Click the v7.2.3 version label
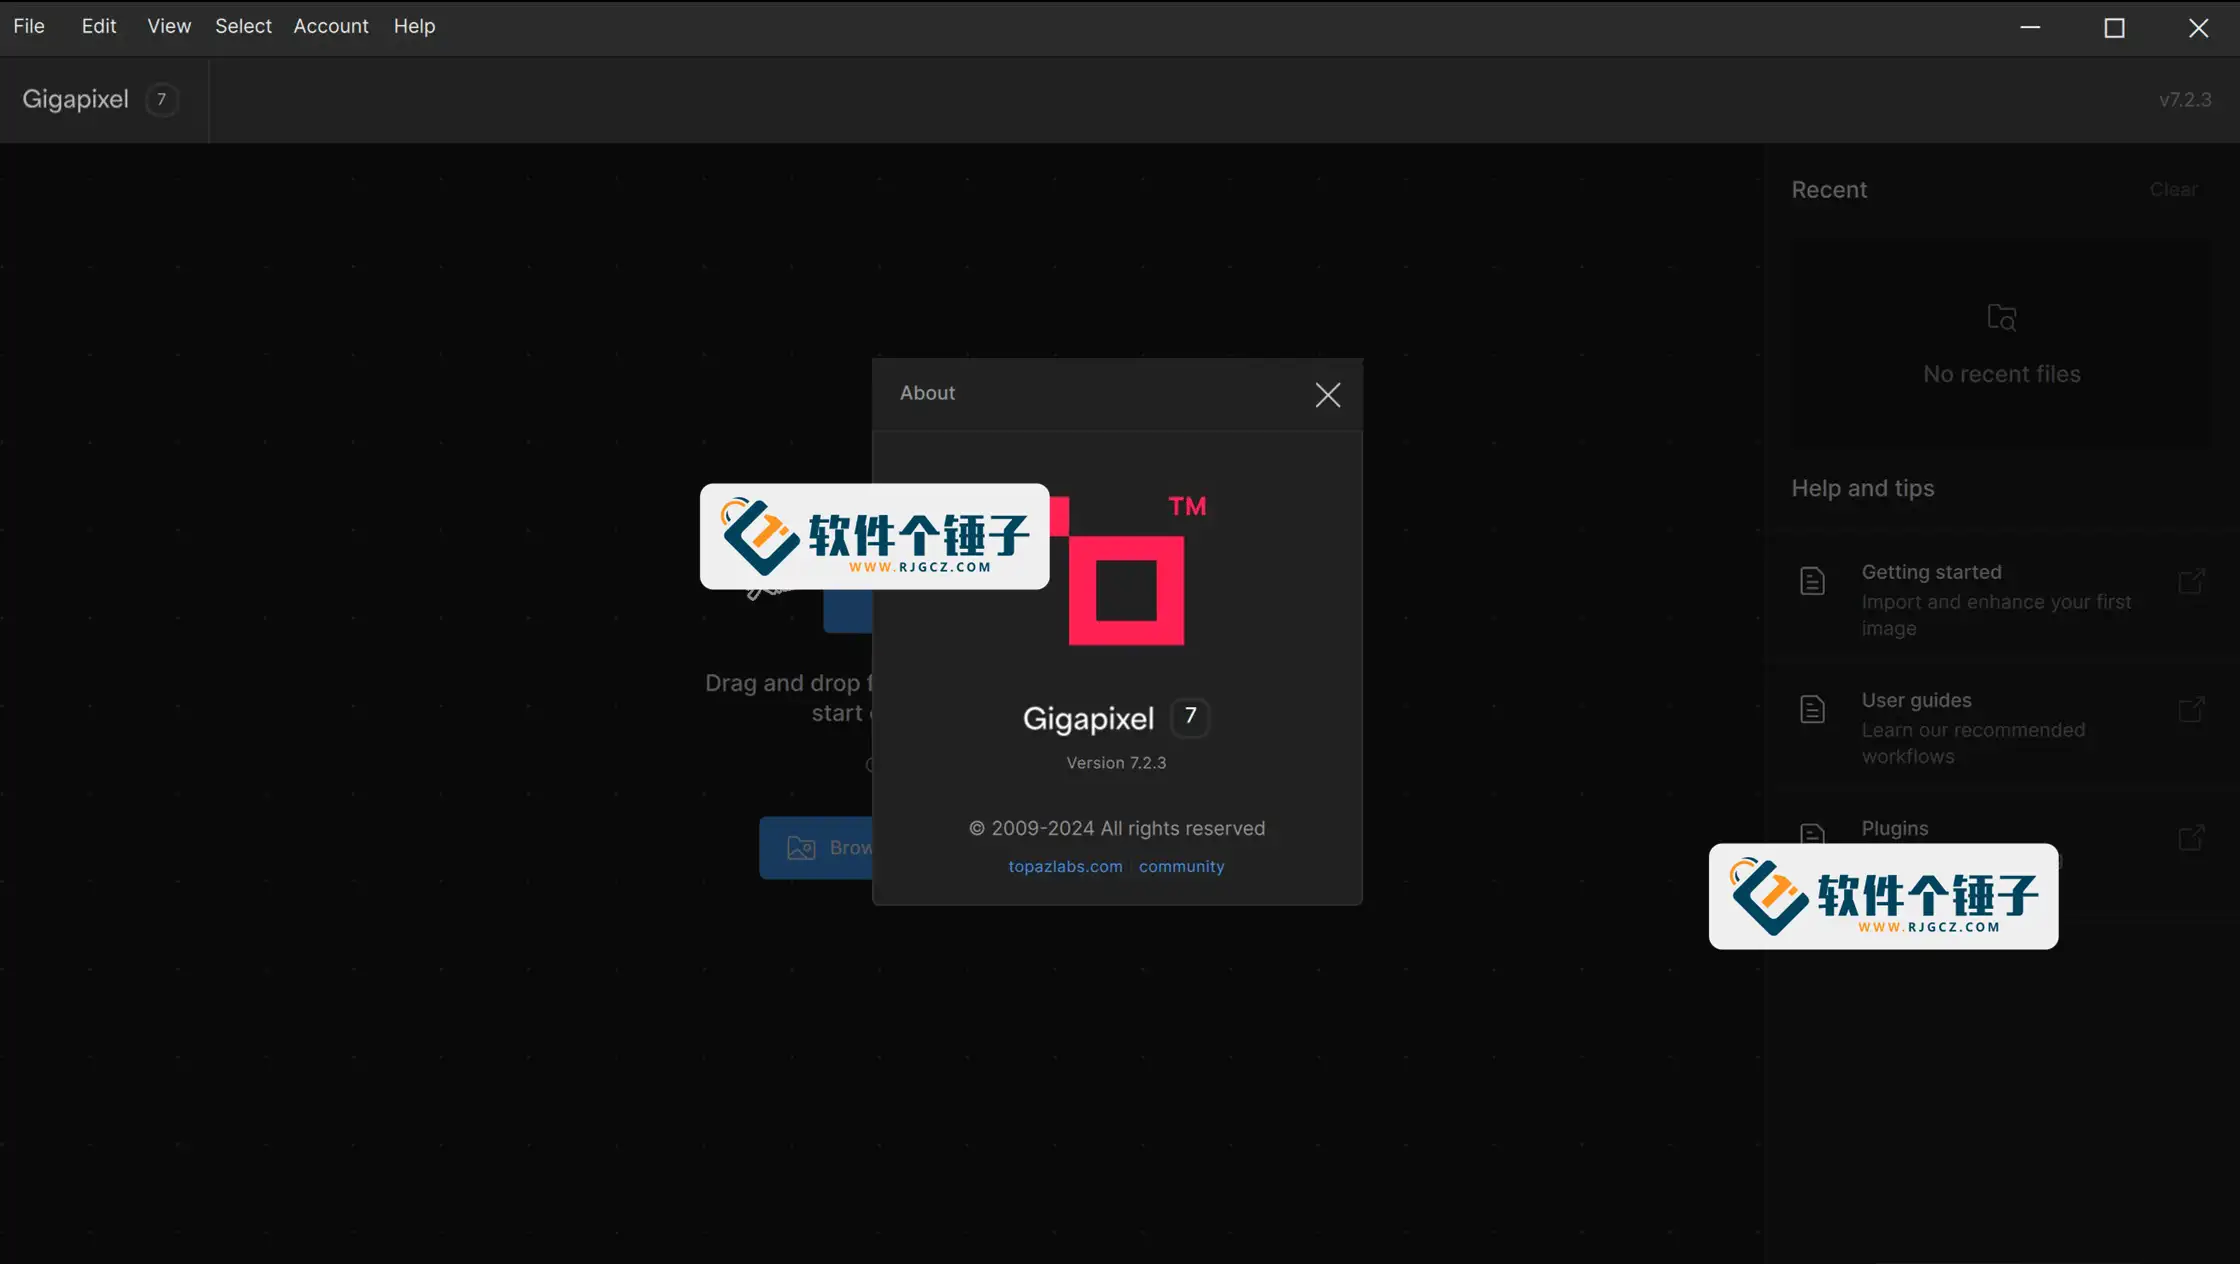The width and height of the screenshot is (2240, 1264). [x=2185, y=99]
